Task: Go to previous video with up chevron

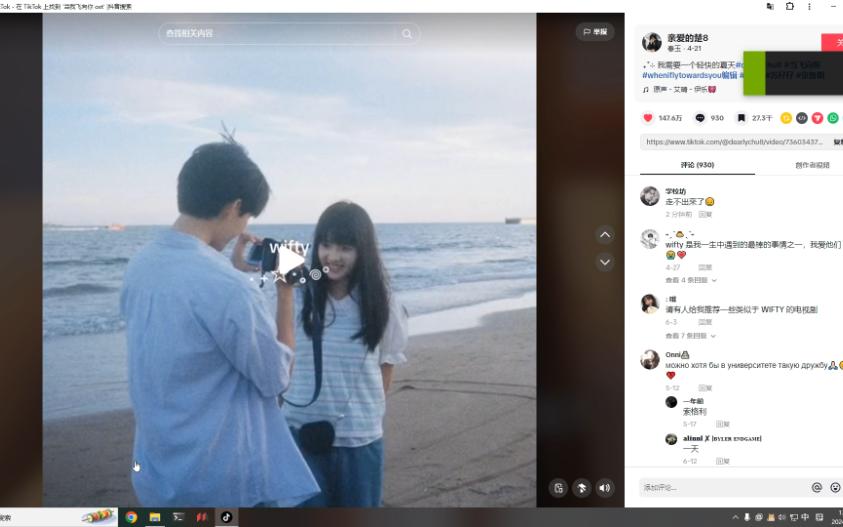Action: pyautogui.click(x=605, y=235)
